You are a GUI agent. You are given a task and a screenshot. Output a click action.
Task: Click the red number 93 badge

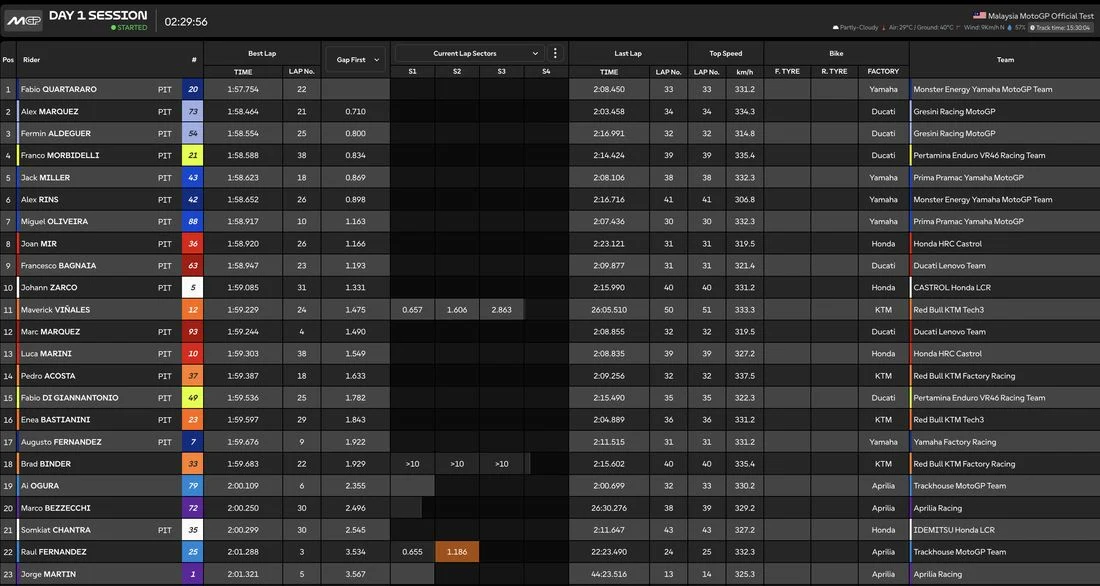(x=192, y=331)
